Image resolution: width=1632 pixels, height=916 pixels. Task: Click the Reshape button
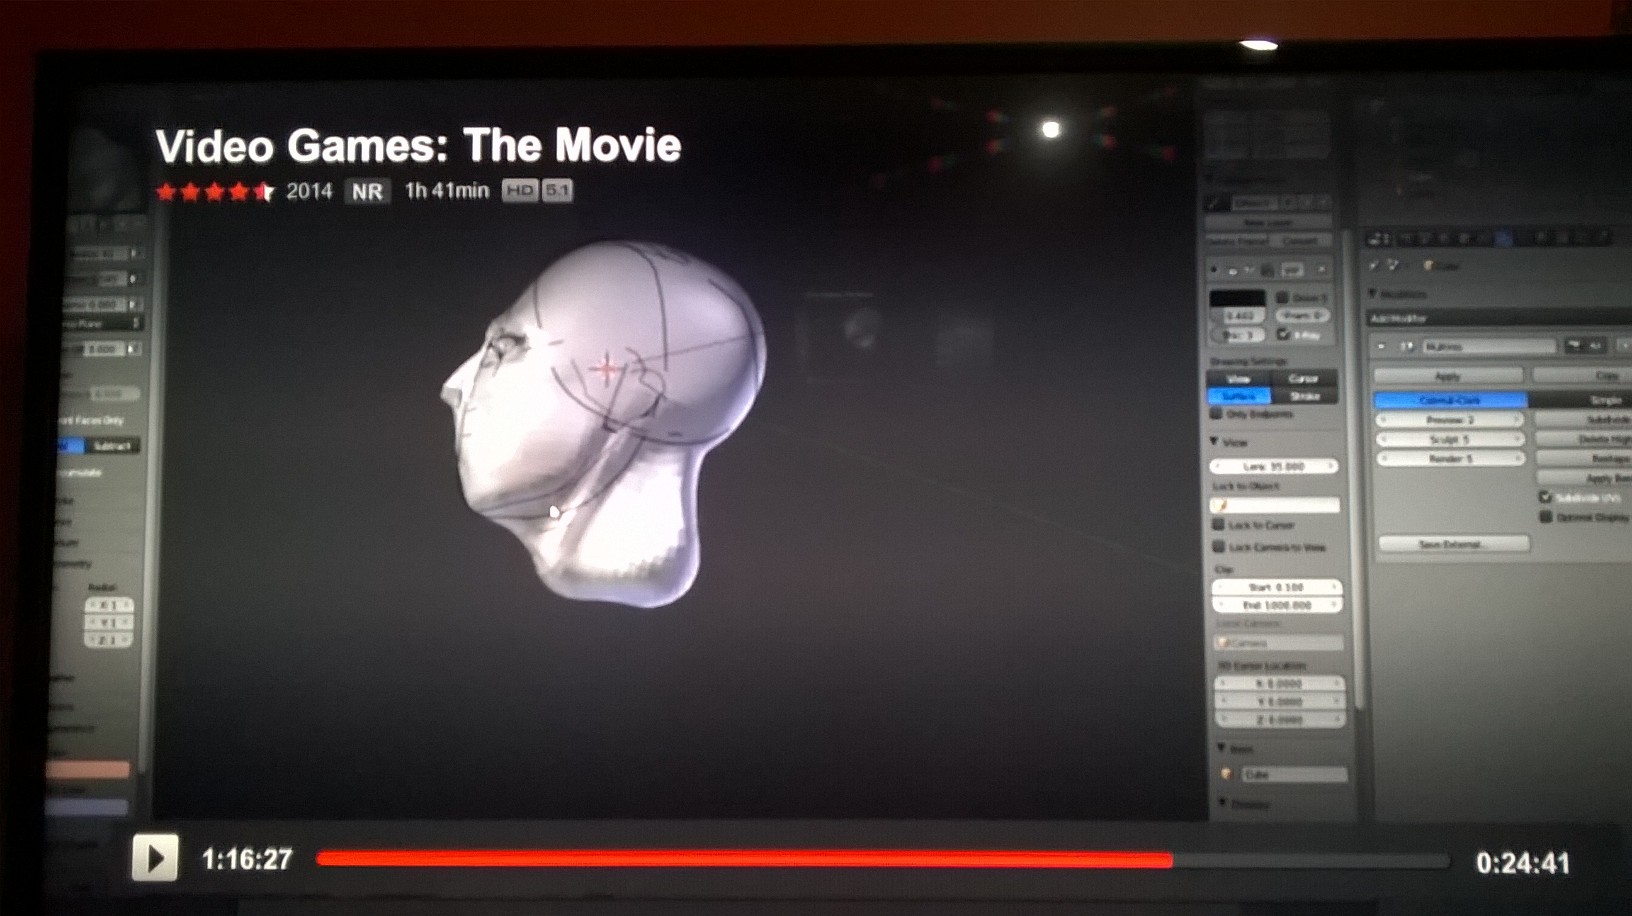click(1584, 458)
